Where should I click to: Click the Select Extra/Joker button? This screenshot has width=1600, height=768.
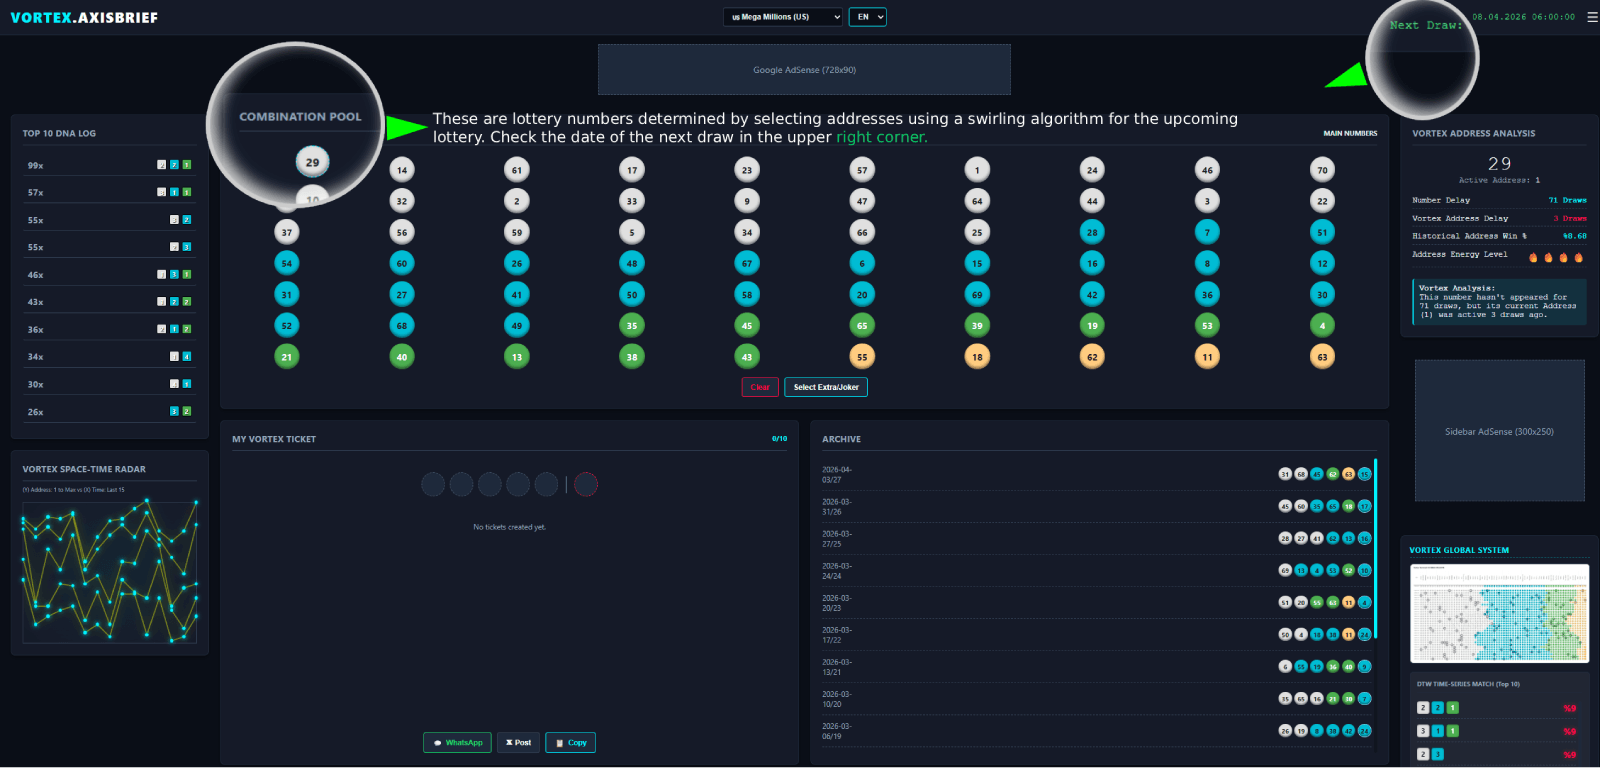pyautogui.click(x=826, y=387)
